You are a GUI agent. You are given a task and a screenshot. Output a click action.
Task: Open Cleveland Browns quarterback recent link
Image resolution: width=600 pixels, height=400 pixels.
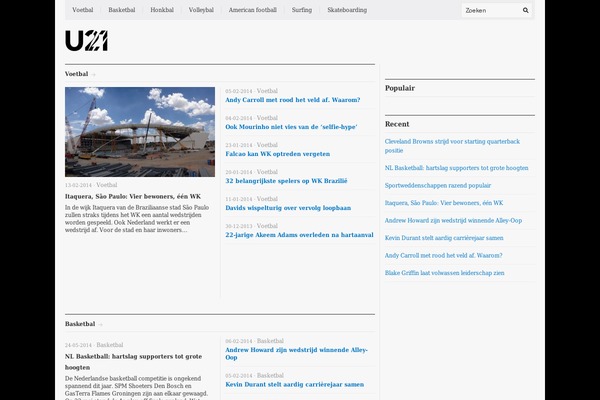(452, 146)
